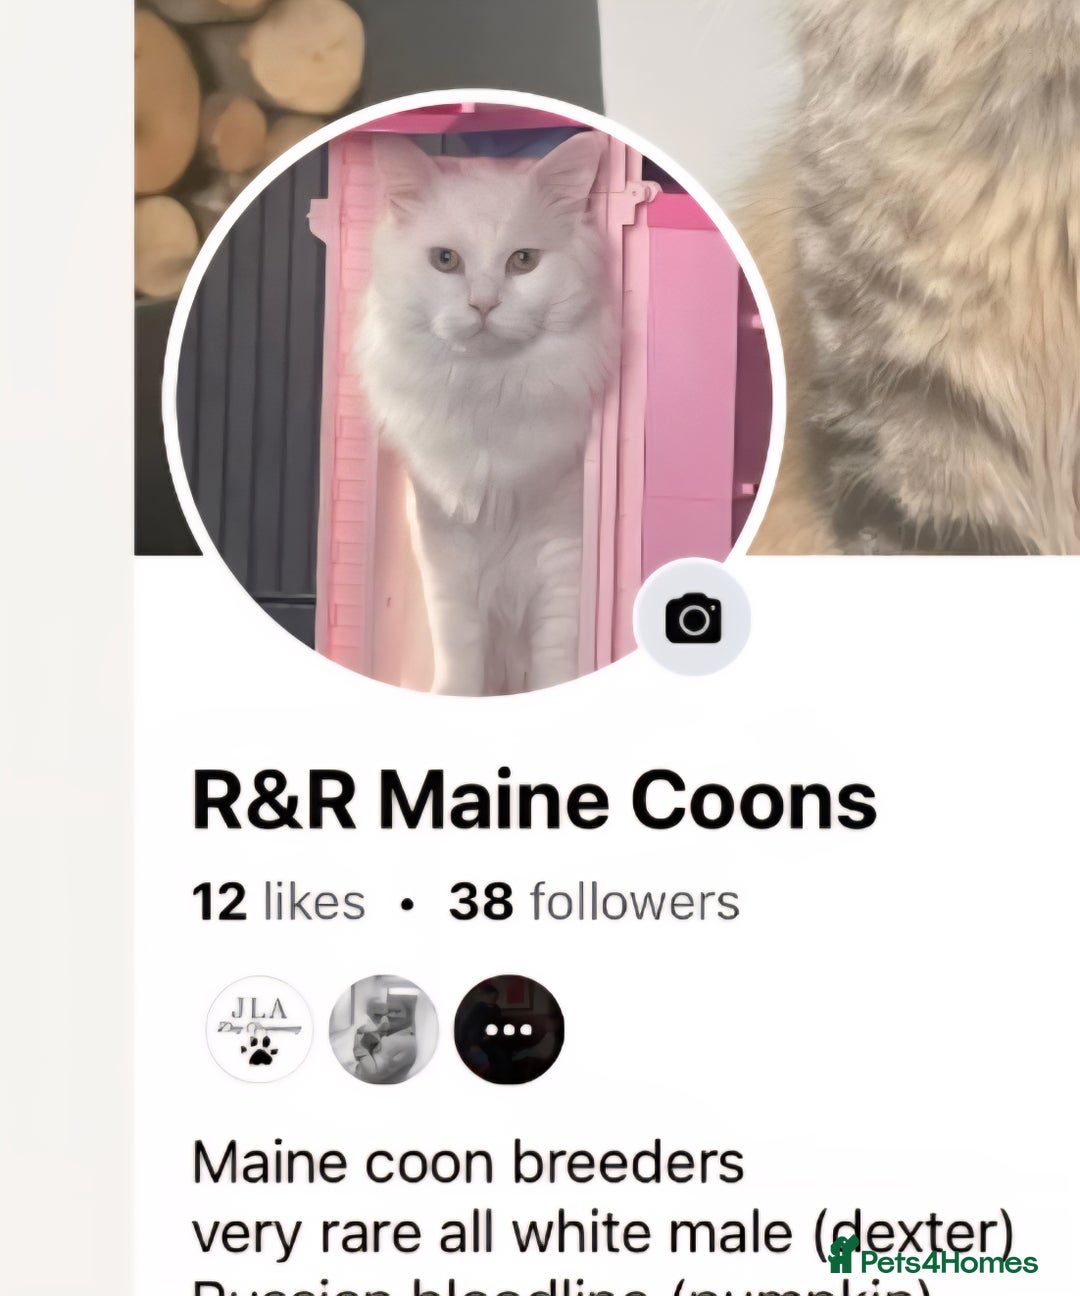Open the JLA paw logo follower avatar
Viewport: 1080px width, 1296px height.
259,1029
